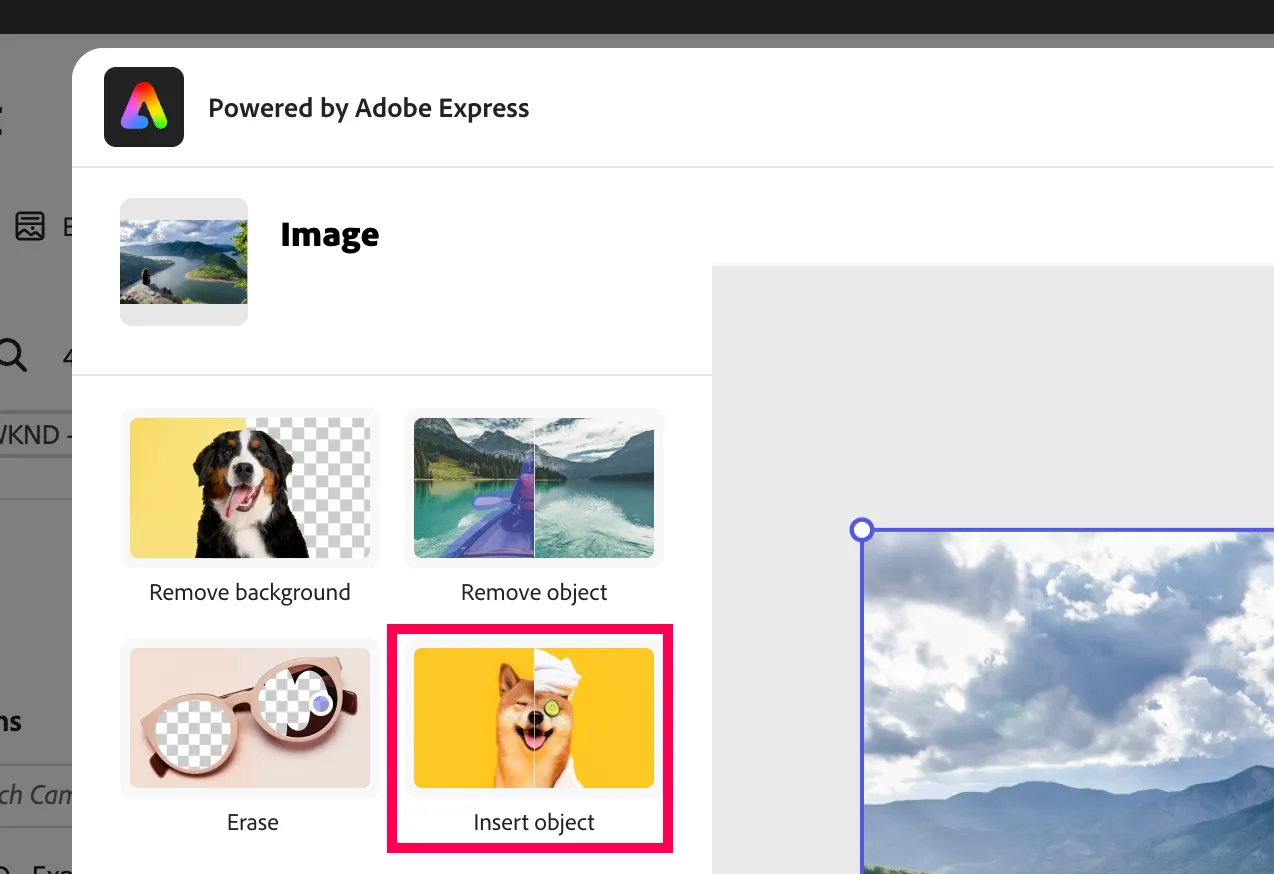Screen dimensions: 1274x874
Task: Open the Remove background tool
Action: pos(250,488)
